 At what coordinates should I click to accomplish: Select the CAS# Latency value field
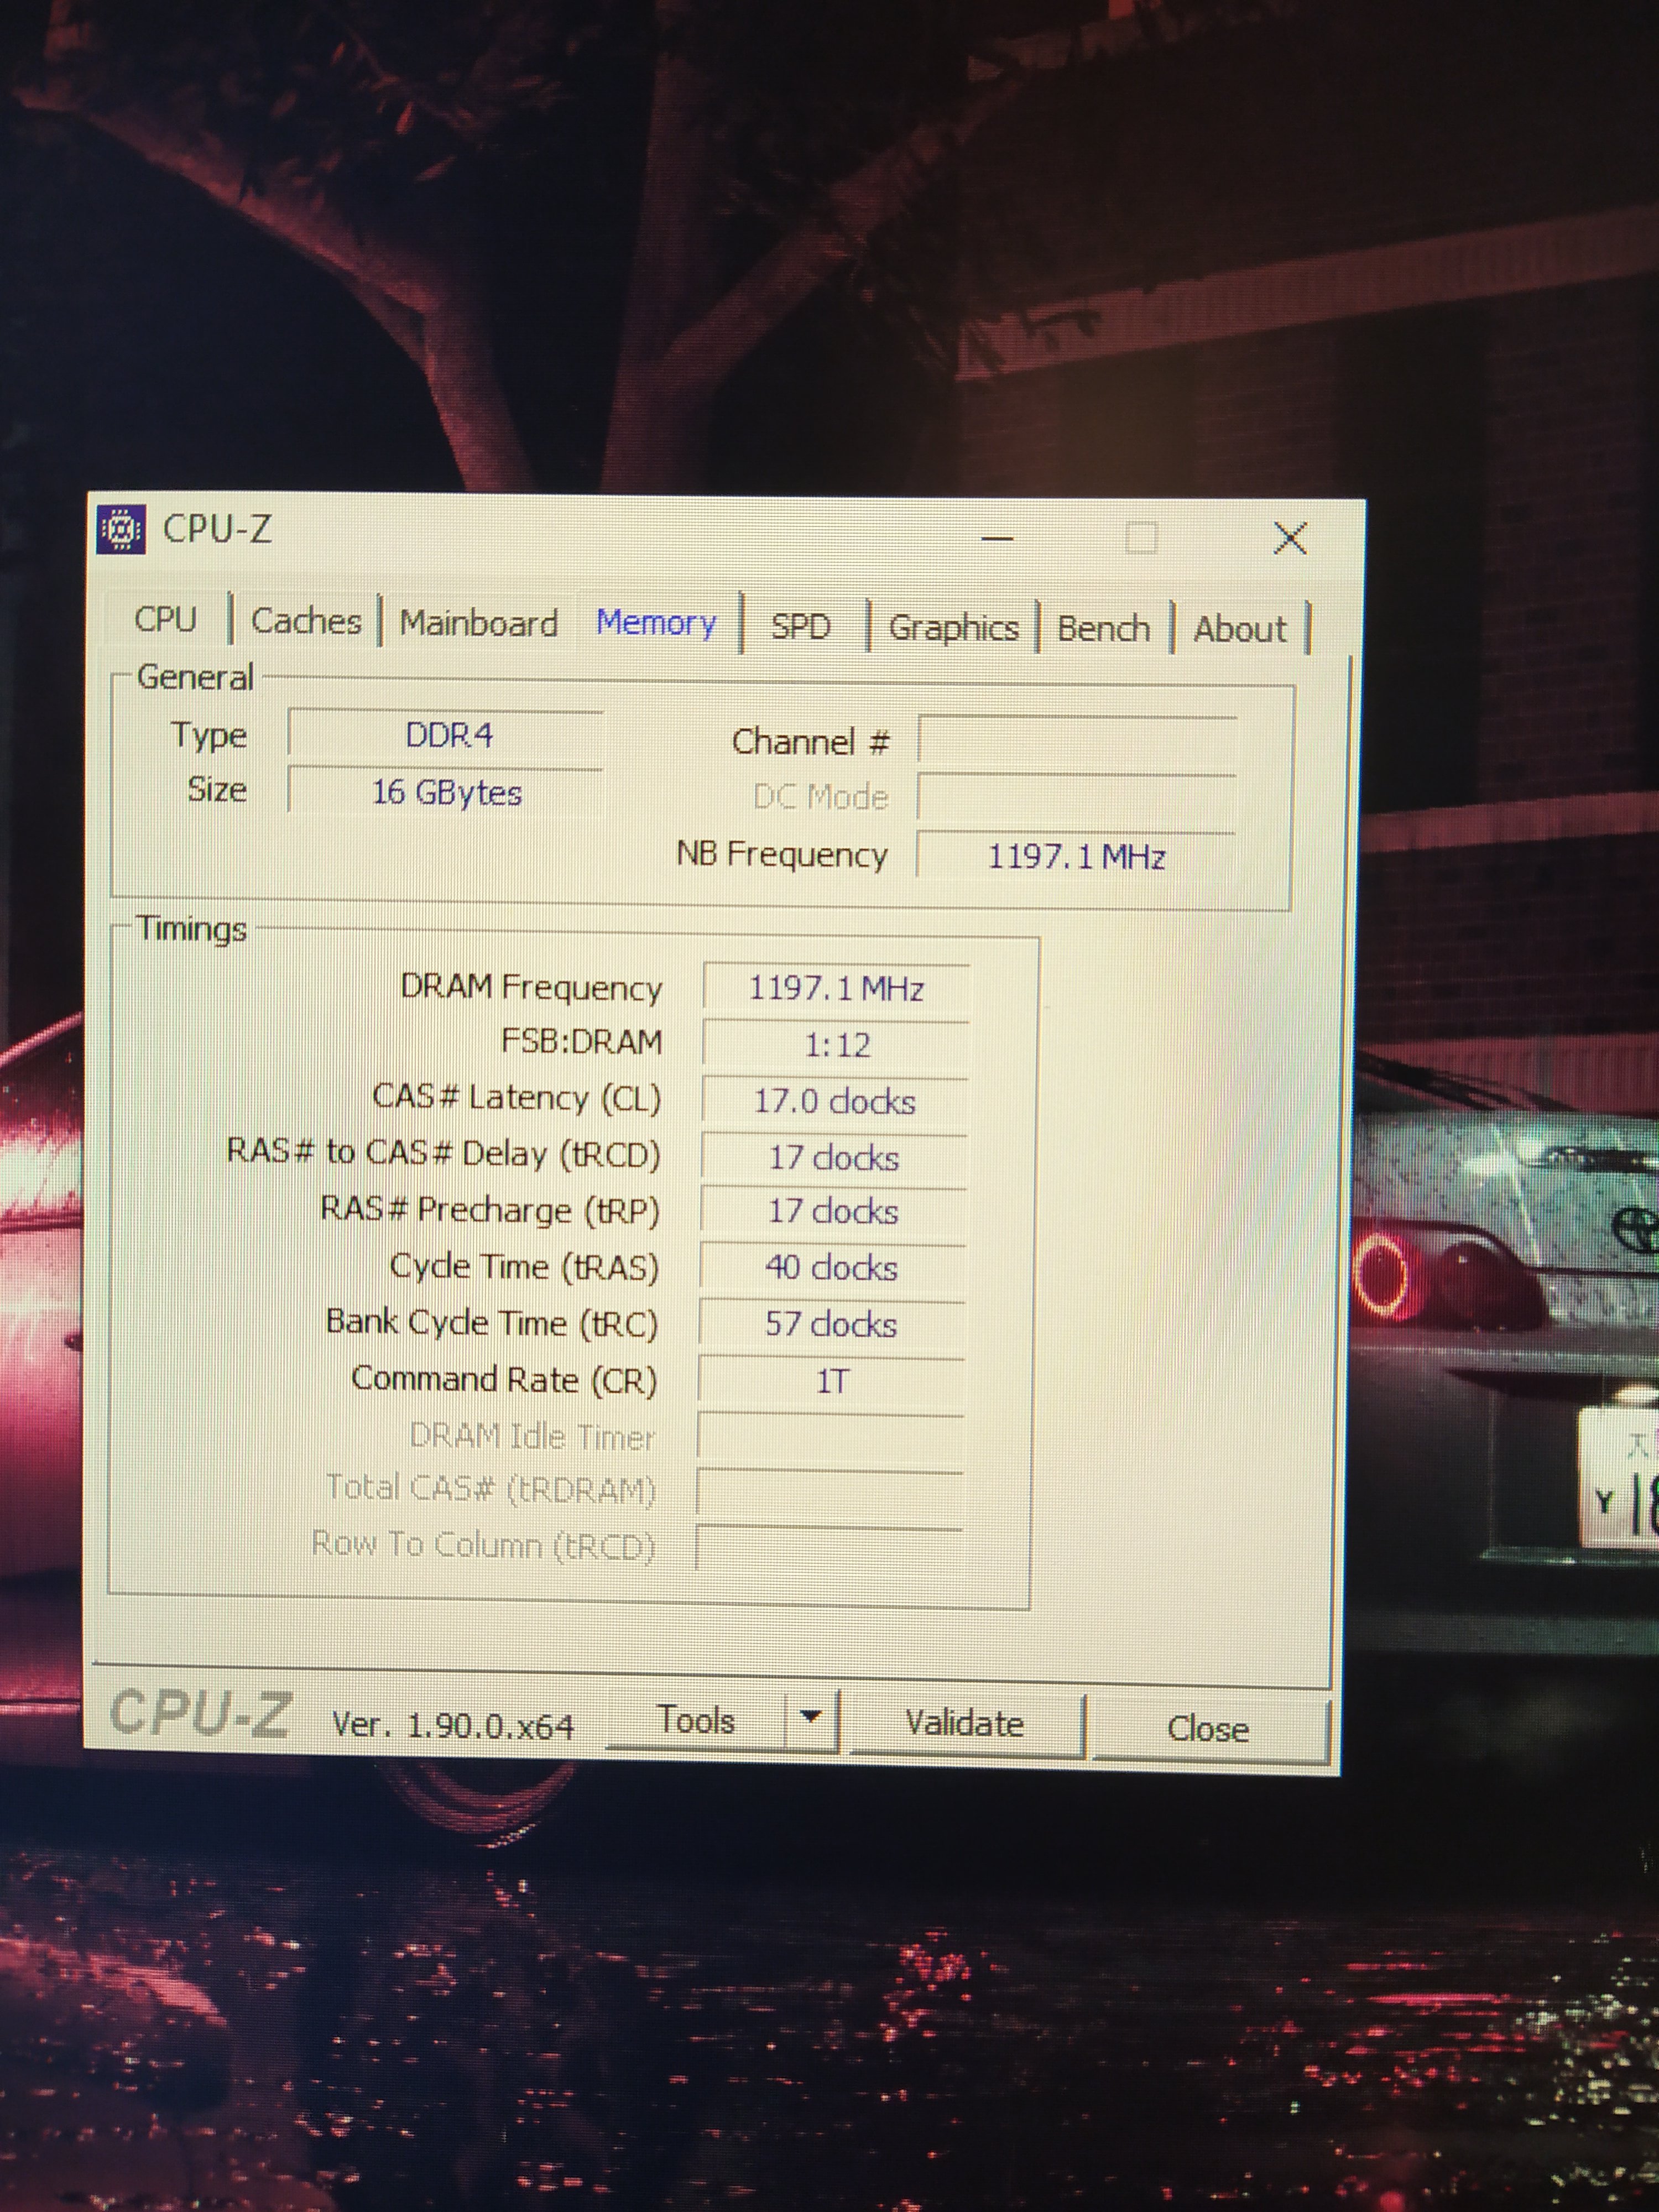[834, 1102]
